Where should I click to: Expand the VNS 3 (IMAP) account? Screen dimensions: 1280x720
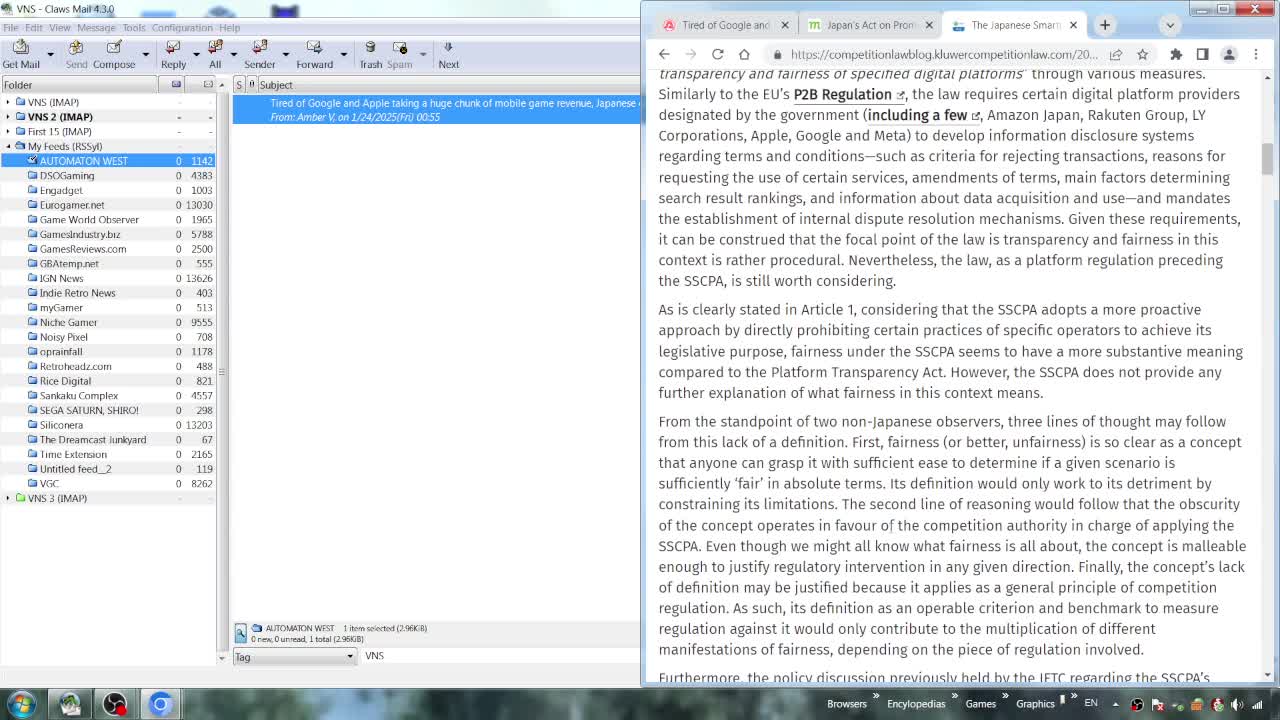click(x=8, y=498)
